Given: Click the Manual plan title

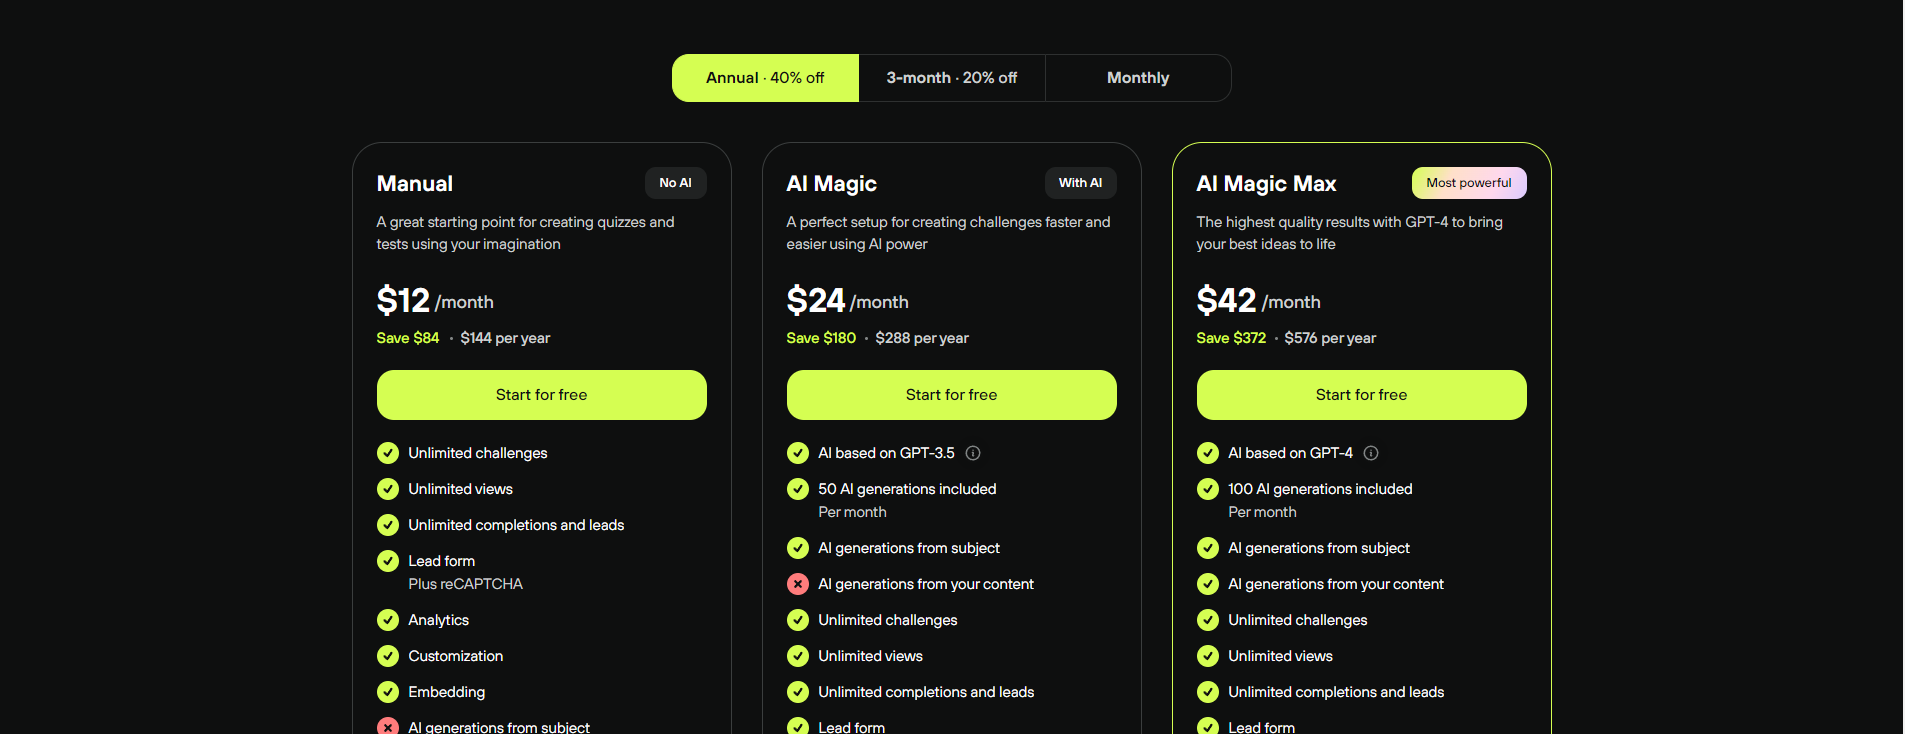Looking at the screenshot, I should [415, 184].
